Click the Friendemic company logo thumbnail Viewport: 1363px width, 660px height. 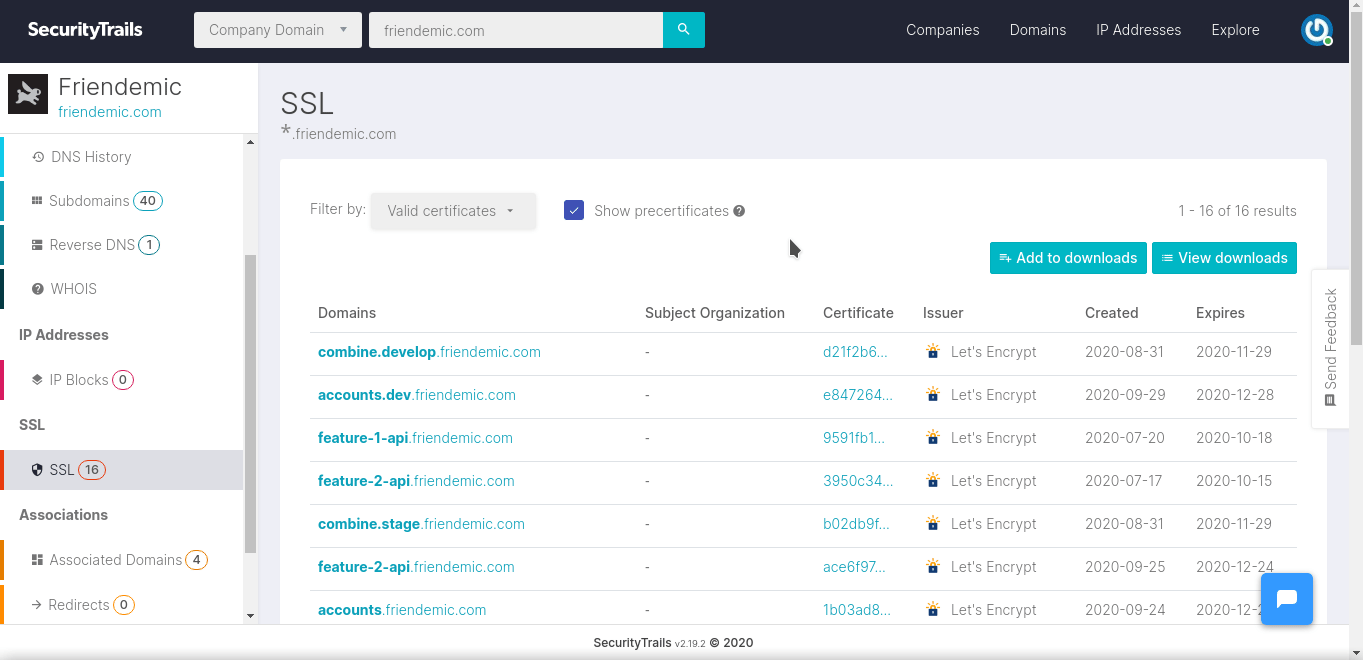point(28,94)
